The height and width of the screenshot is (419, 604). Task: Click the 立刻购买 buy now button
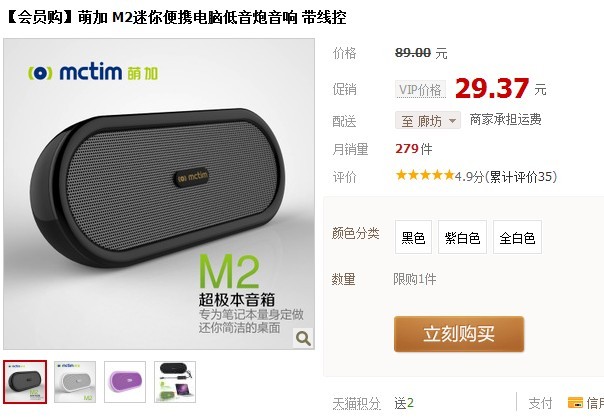(459, 334)
